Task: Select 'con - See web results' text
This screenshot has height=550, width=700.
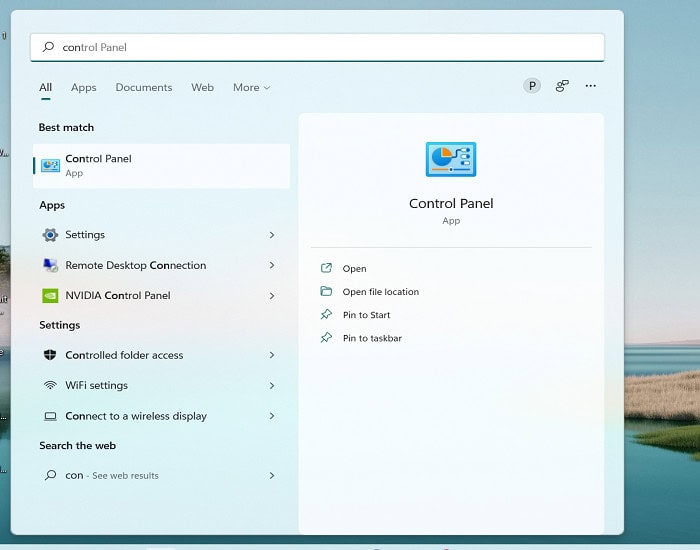Action: [112, 475]
